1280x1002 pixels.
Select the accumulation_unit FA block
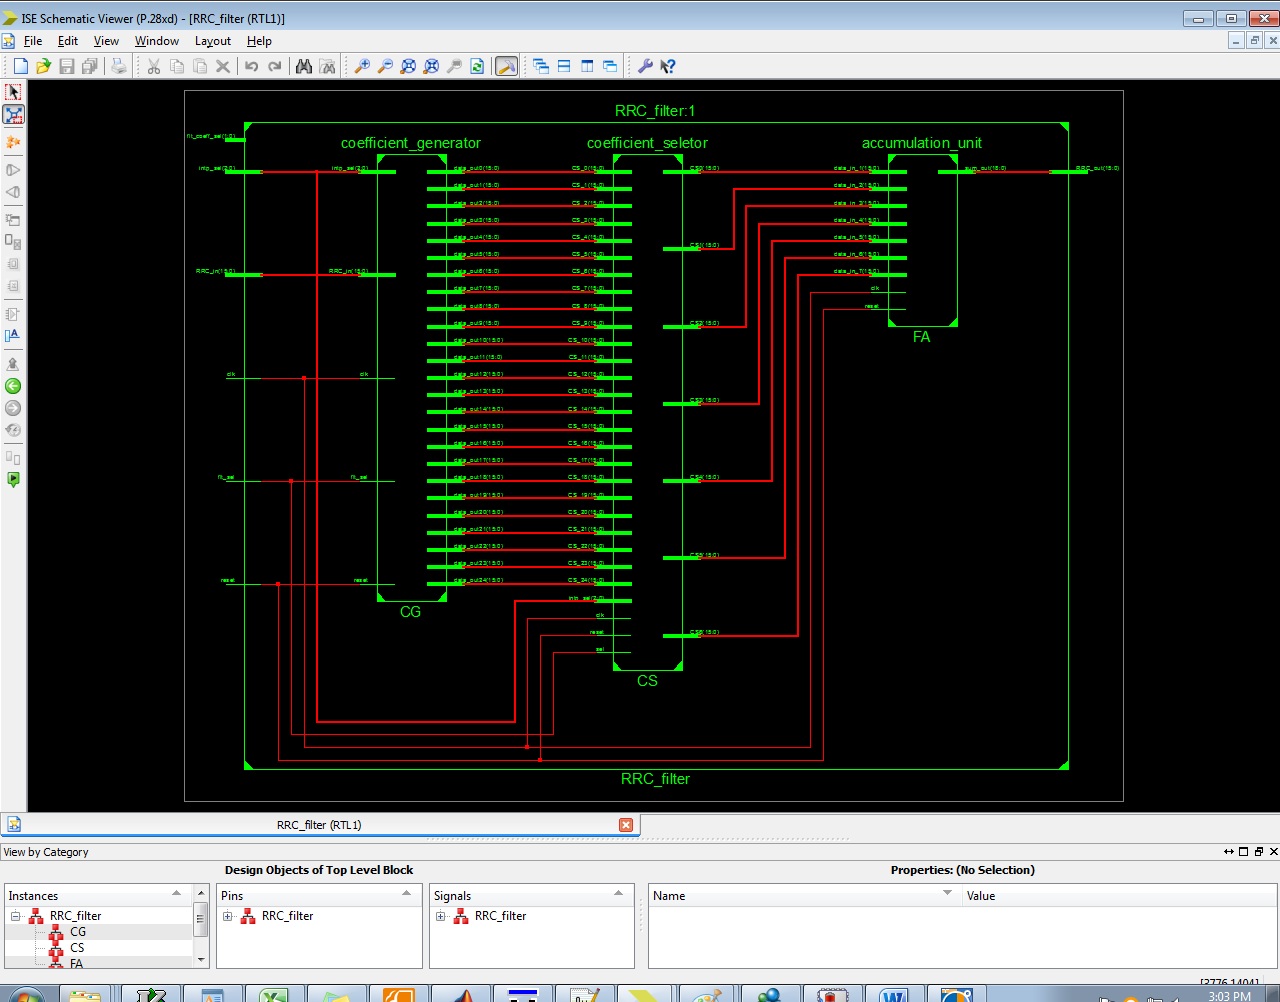point(922,241)
